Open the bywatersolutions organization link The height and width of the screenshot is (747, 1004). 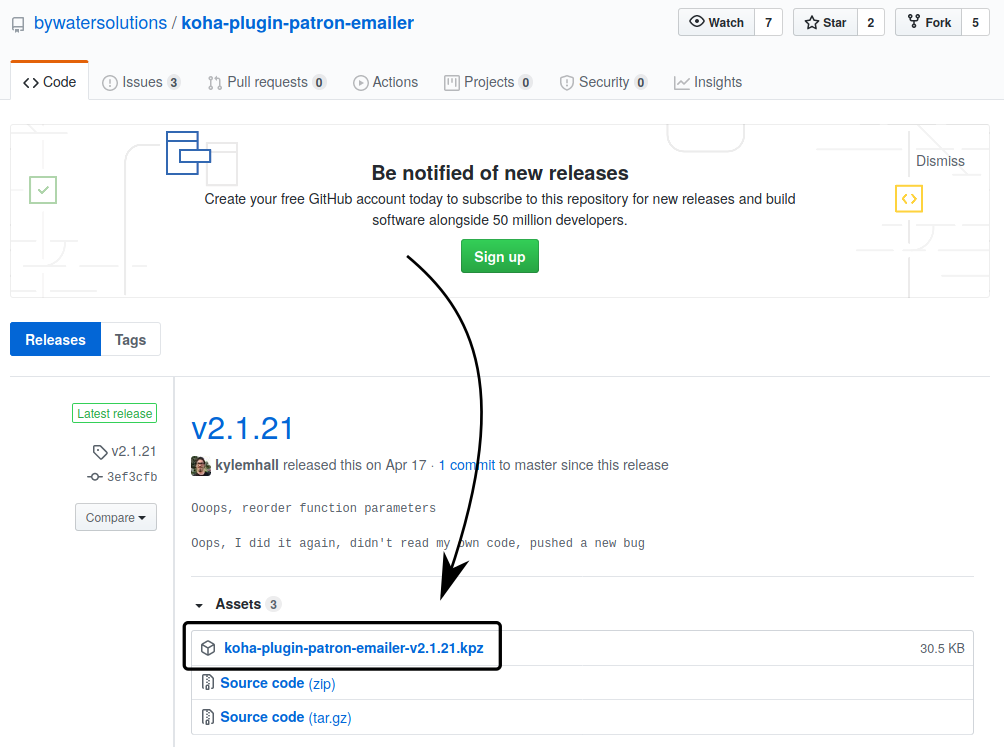(x=100, y=23)
